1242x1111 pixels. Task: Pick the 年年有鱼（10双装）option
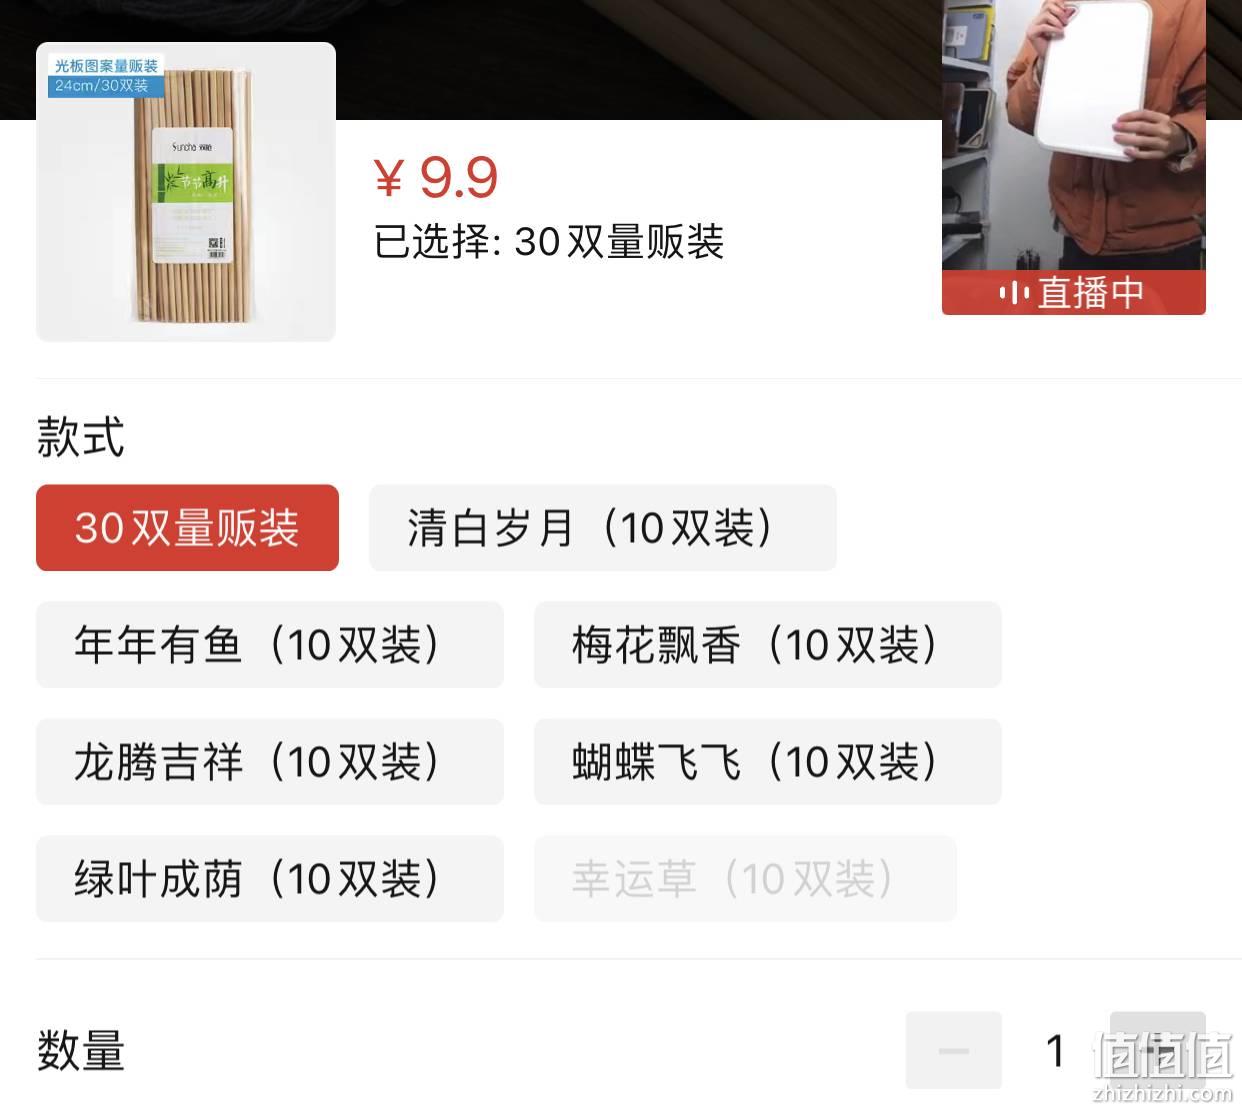coord(270,645)
